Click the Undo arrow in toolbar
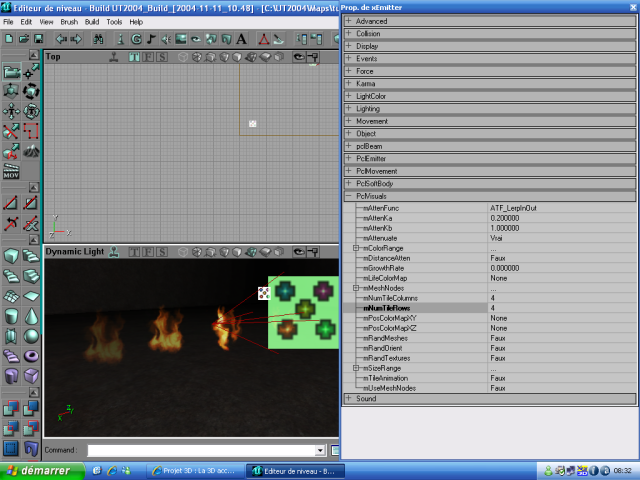This screenshot has width=640, height=480. 60,39
